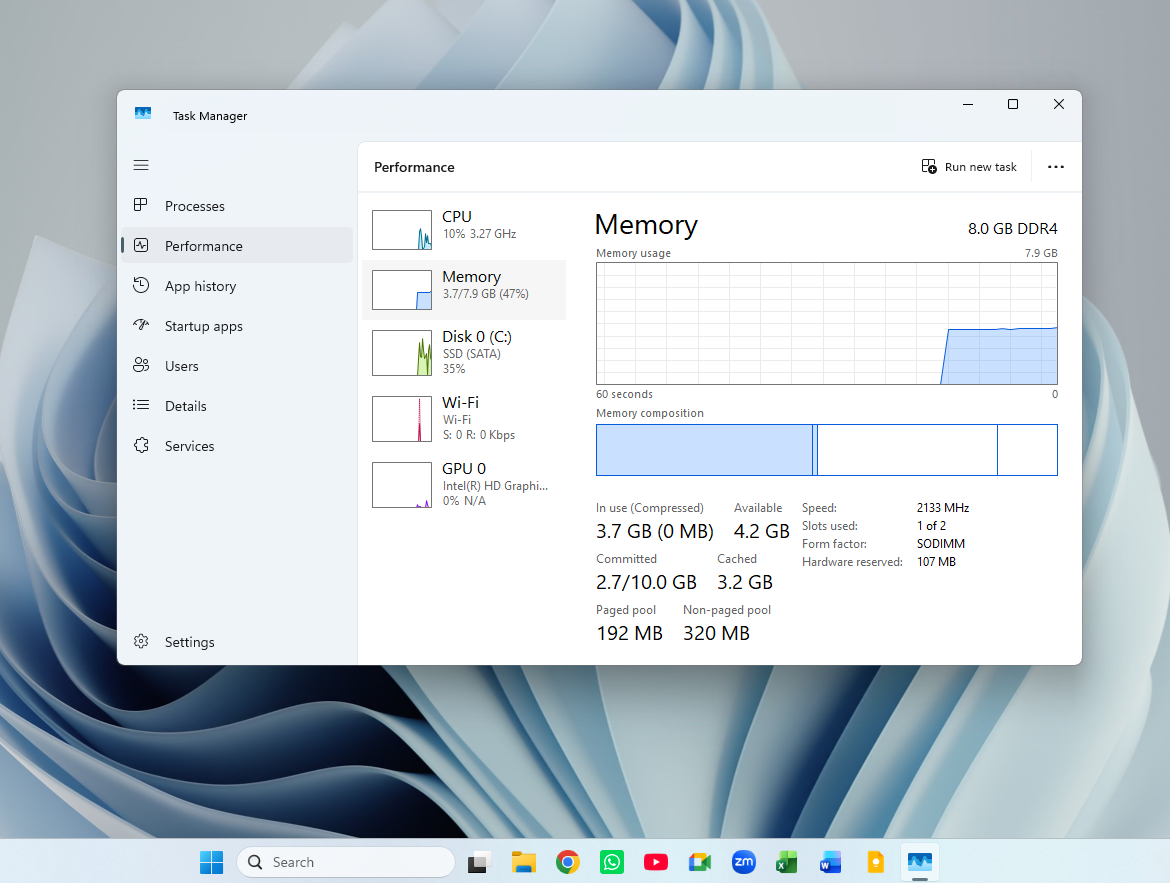Select the Memory performance entry
Viewport: 1170px width, 883px height.
463,290
